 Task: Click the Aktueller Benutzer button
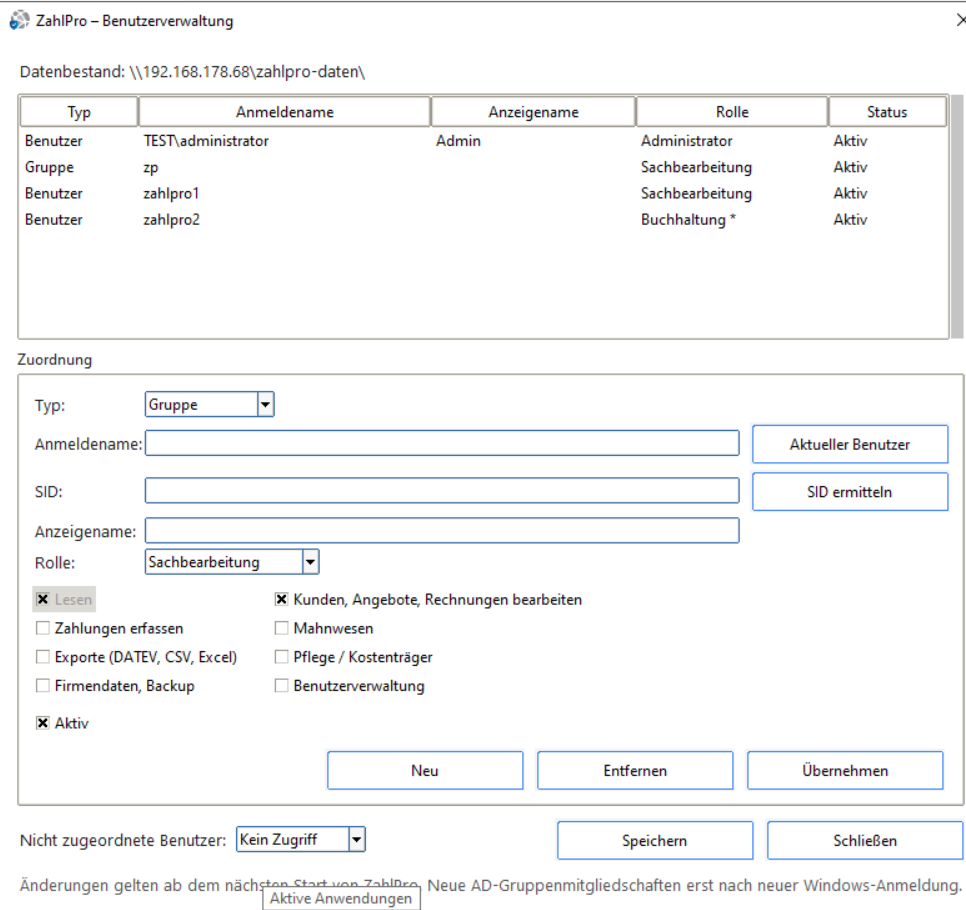(850, 444)
